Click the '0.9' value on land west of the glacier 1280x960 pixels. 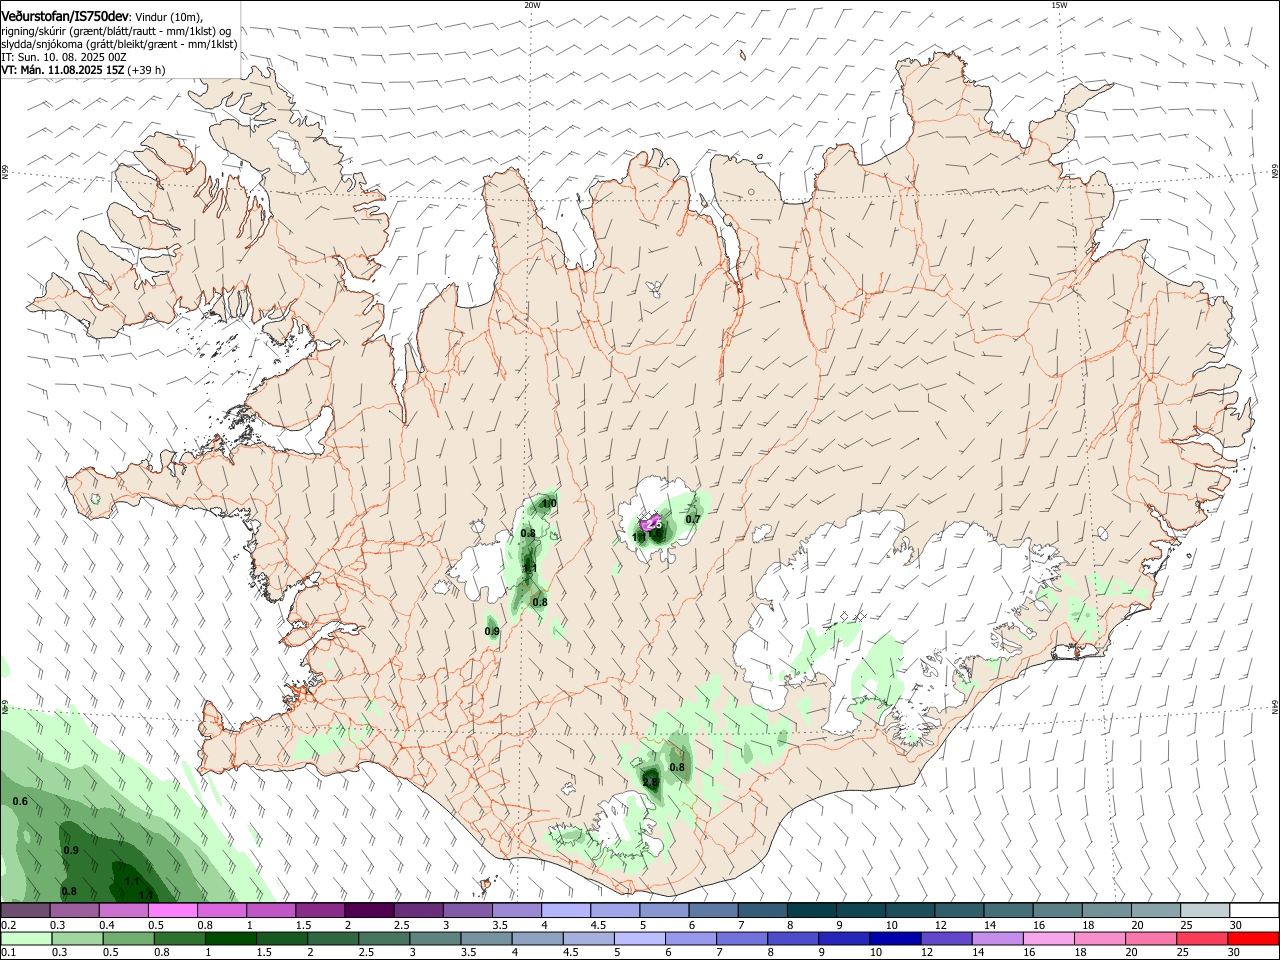(492, 631)
